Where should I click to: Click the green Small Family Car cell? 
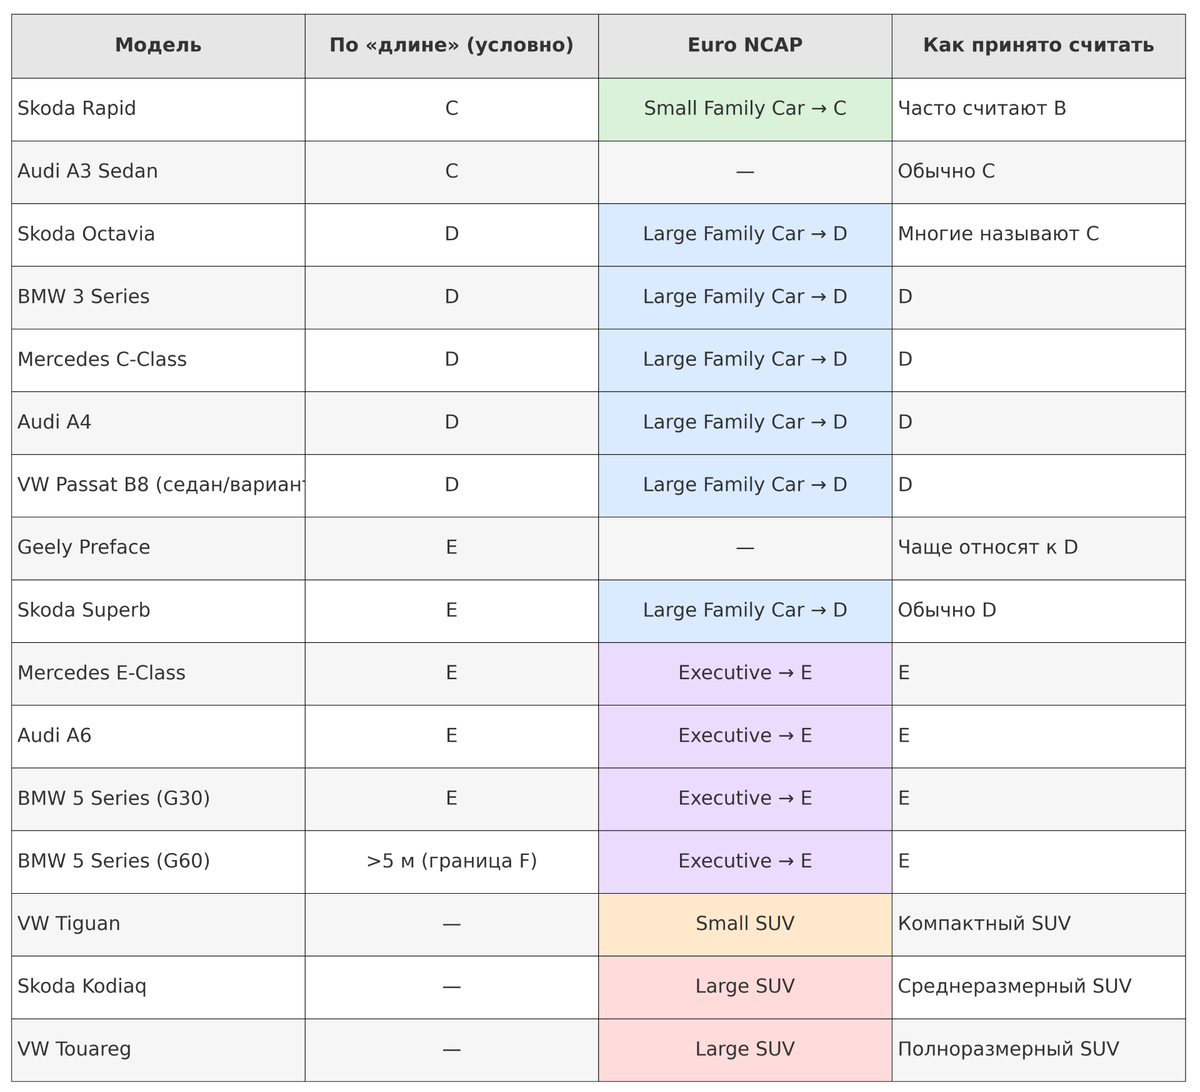[745, 109]
